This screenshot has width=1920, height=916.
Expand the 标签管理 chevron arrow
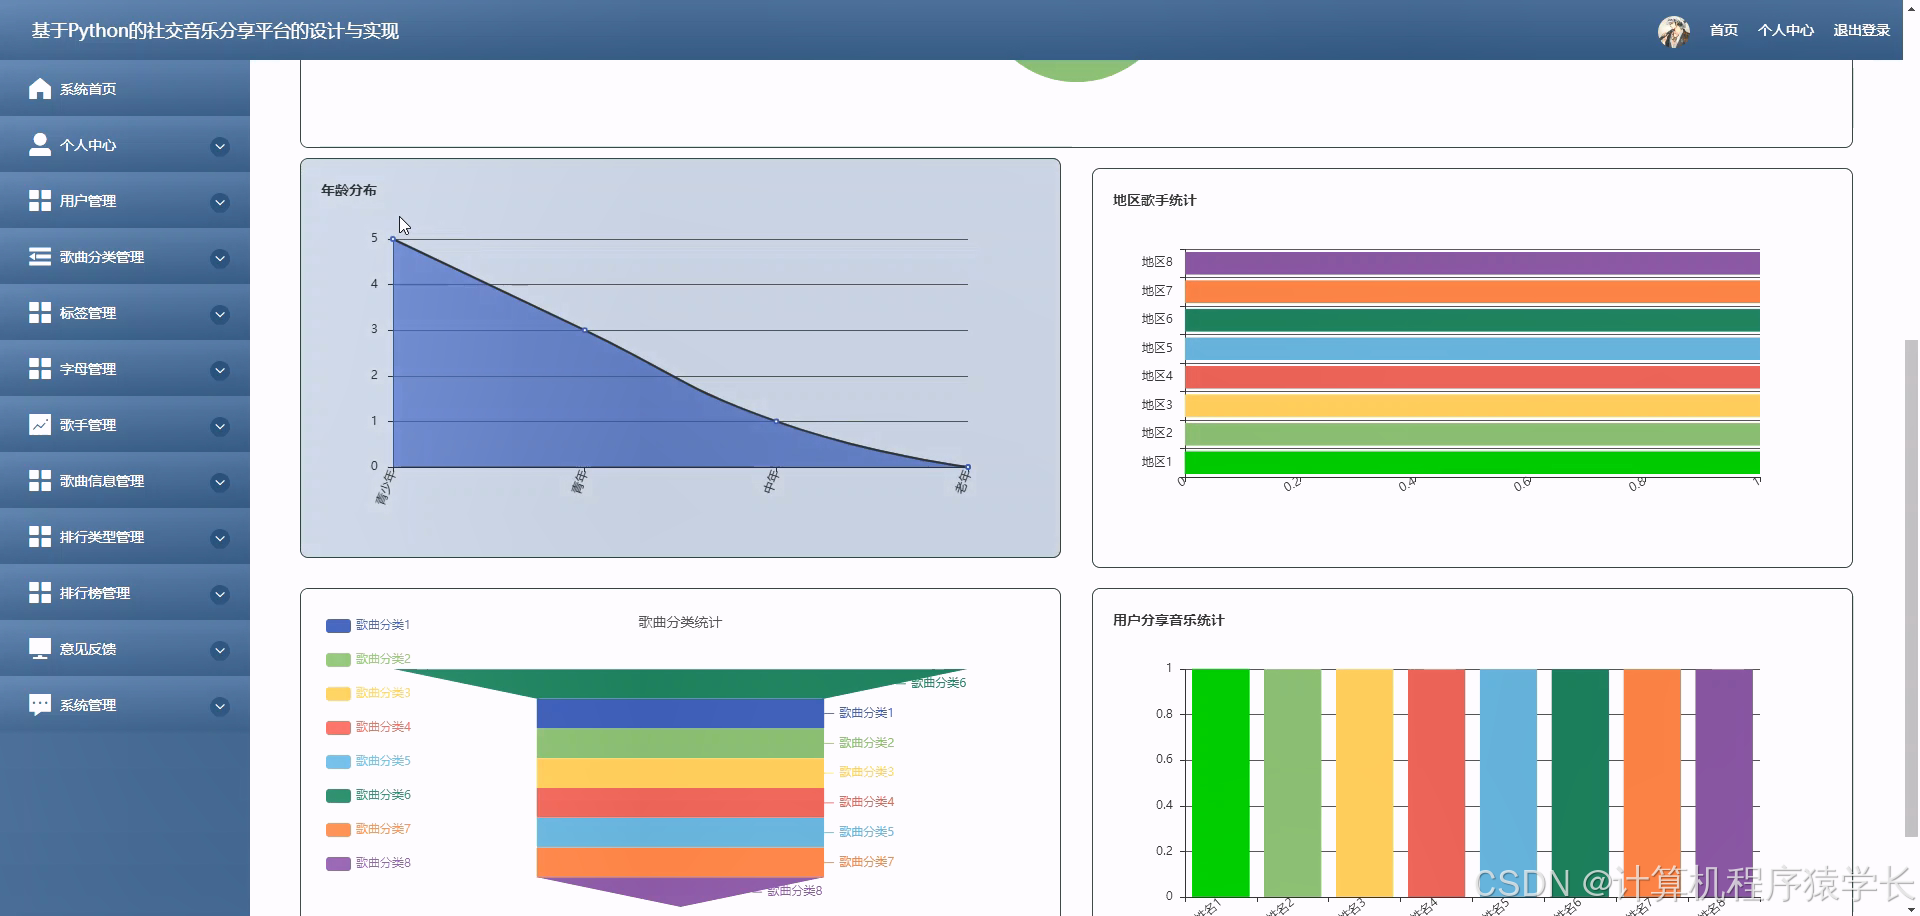click(220, 315)
